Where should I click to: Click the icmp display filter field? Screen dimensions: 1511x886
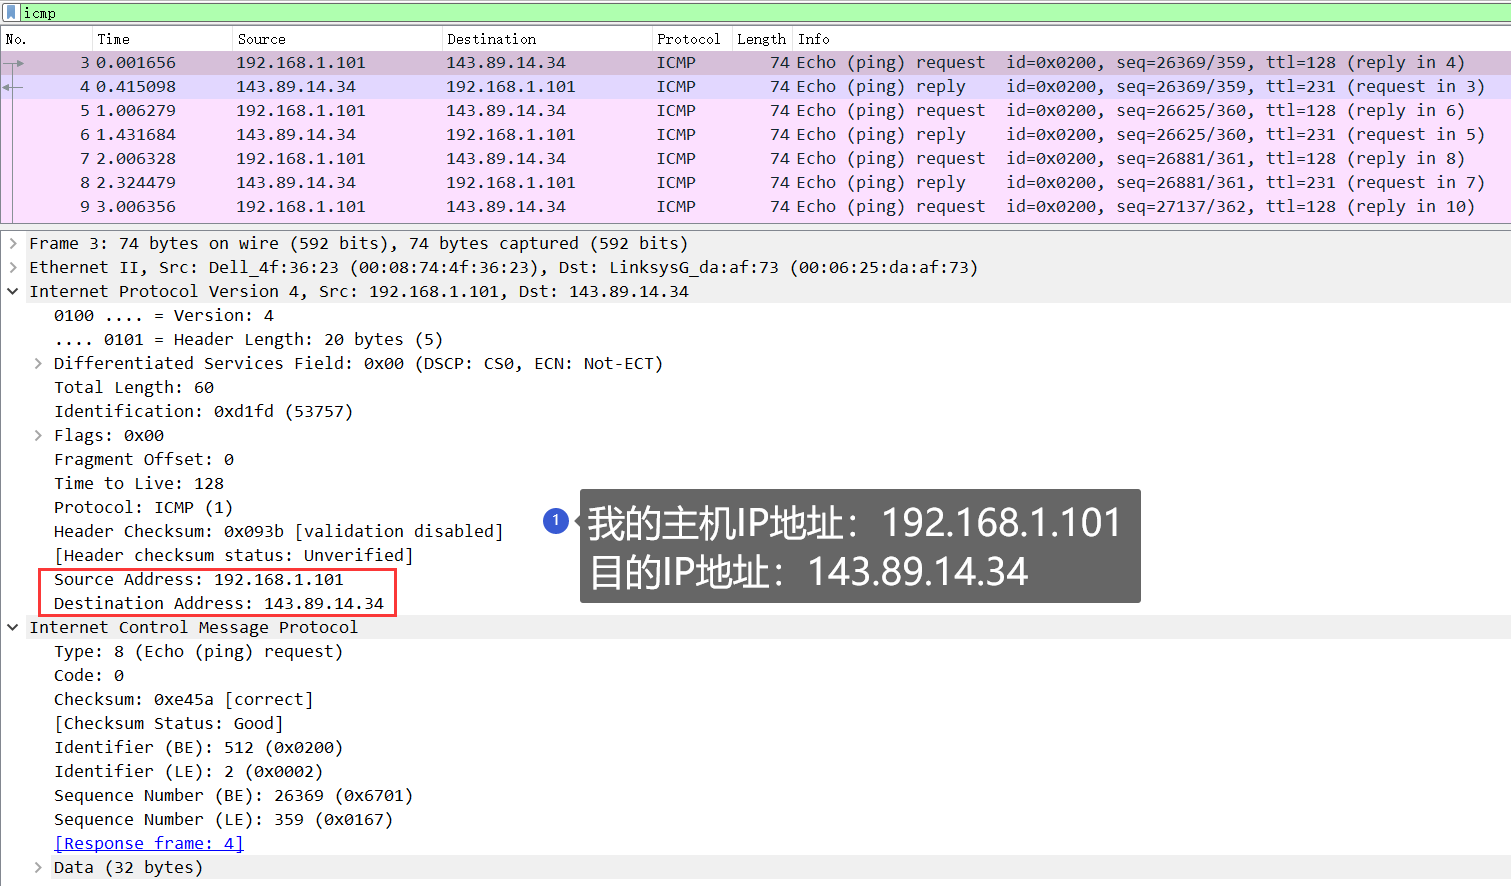[x=765, y=13]
